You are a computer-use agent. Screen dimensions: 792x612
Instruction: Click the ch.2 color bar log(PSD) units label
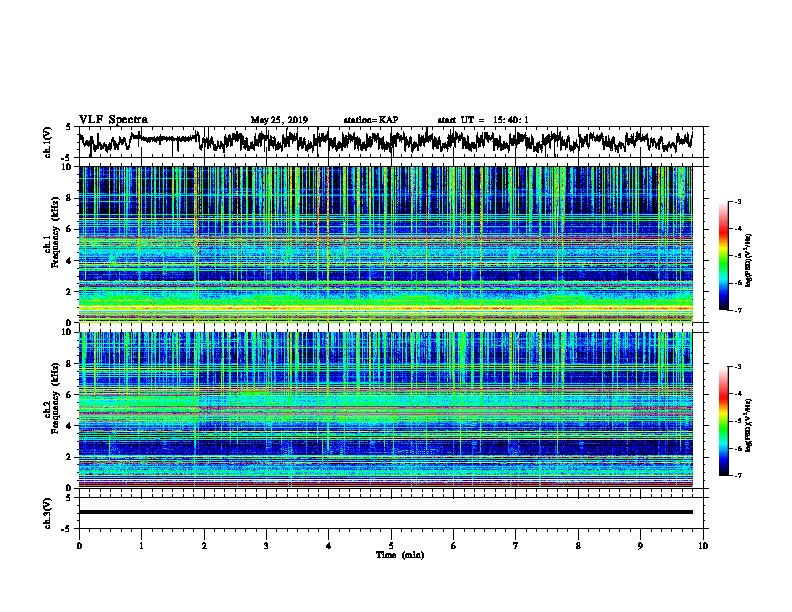[749, 425]
